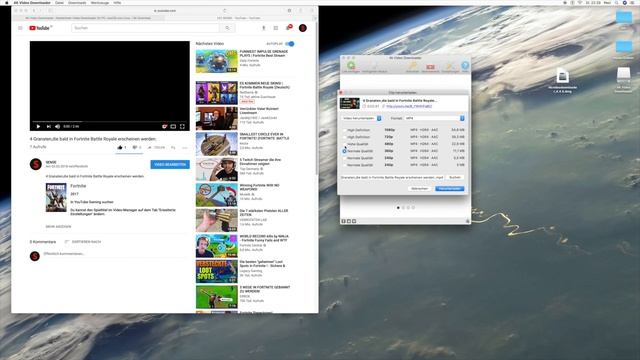The width and height of the screenshot is (640, 360).
Task: Open the YouTube hamburger menu icon
Action: tap(20, 28)
